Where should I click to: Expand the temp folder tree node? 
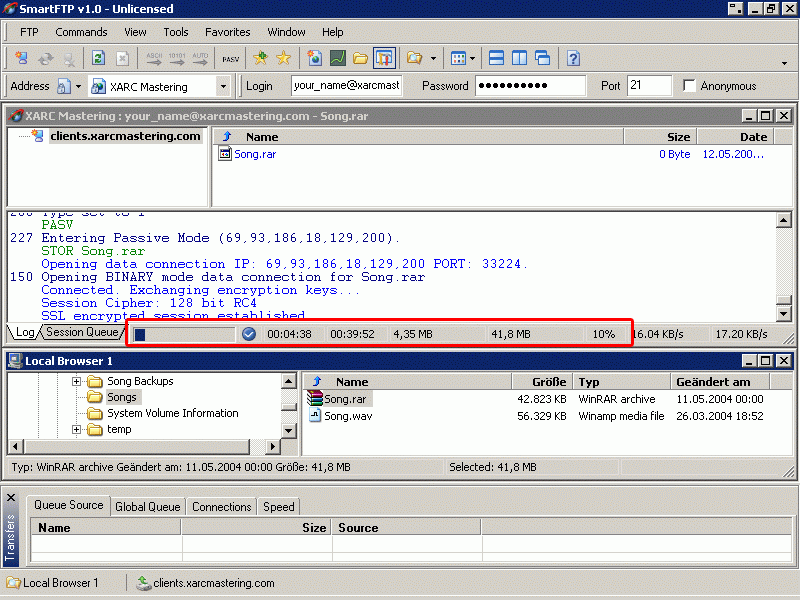point(76,429)
